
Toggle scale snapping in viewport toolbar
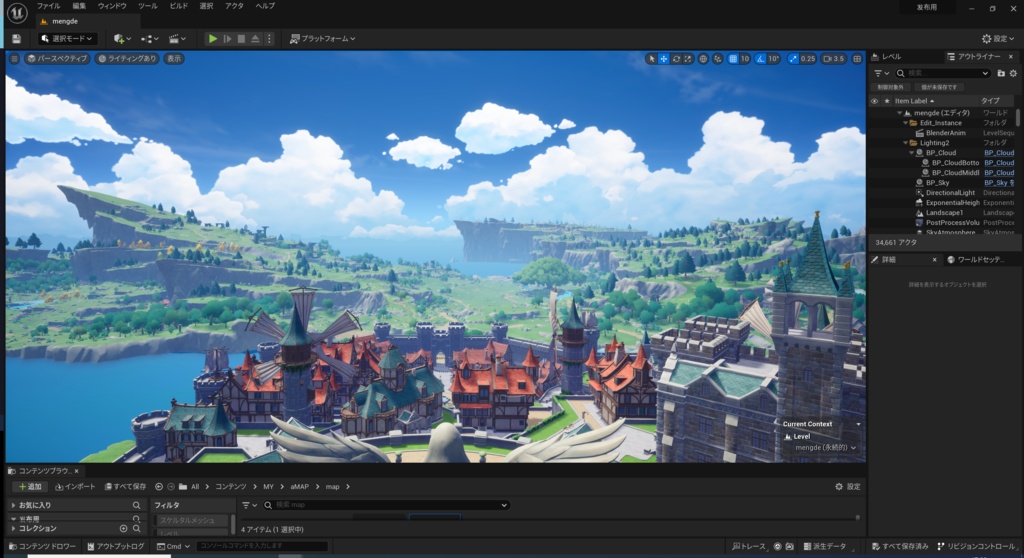tap(793, 59)
